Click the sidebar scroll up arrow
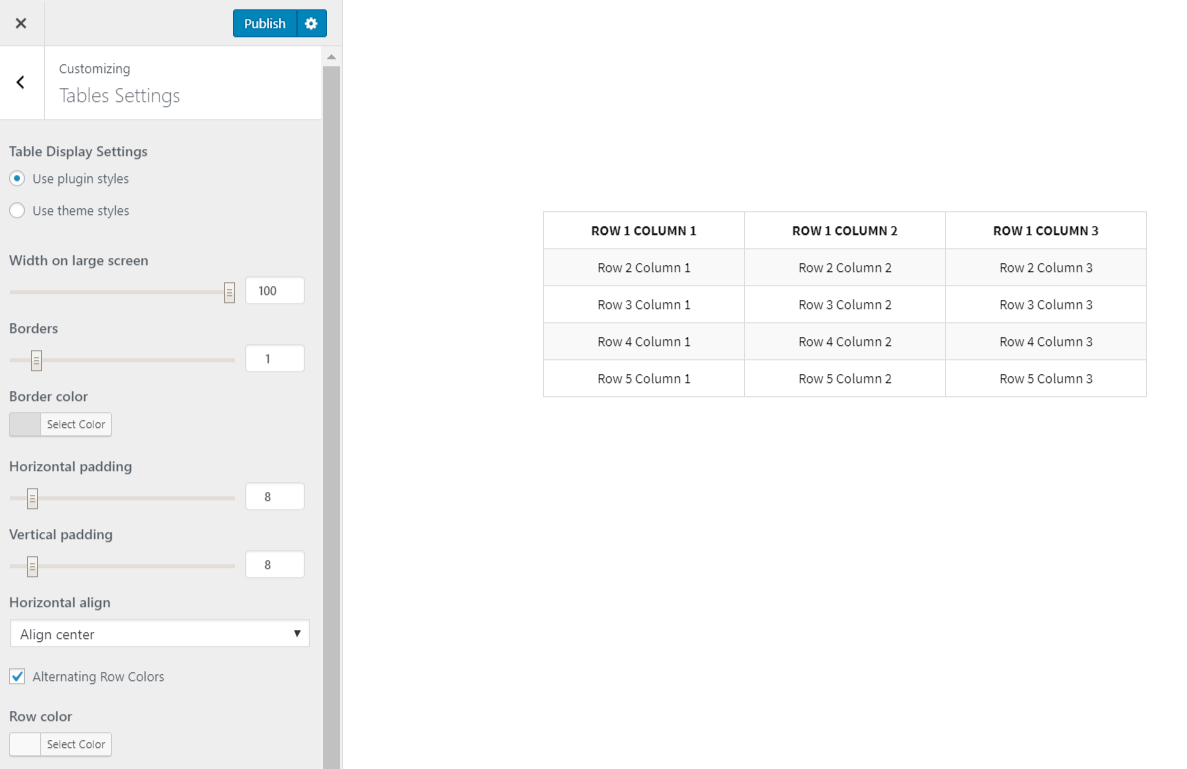Image resolution: width=1187 pixels, height=769 pixels. 331,57
